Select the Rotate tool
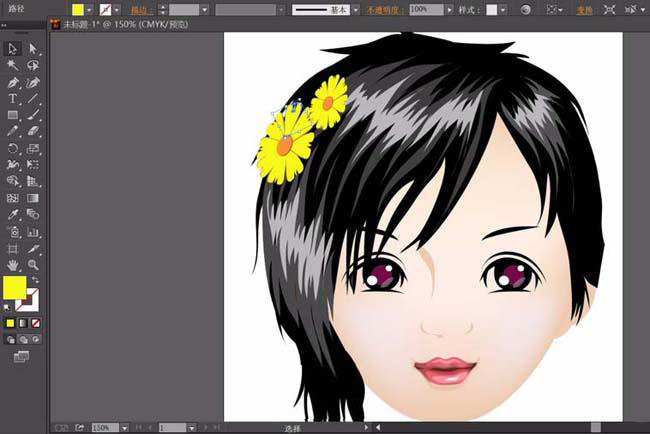 (x=13, y=148)
